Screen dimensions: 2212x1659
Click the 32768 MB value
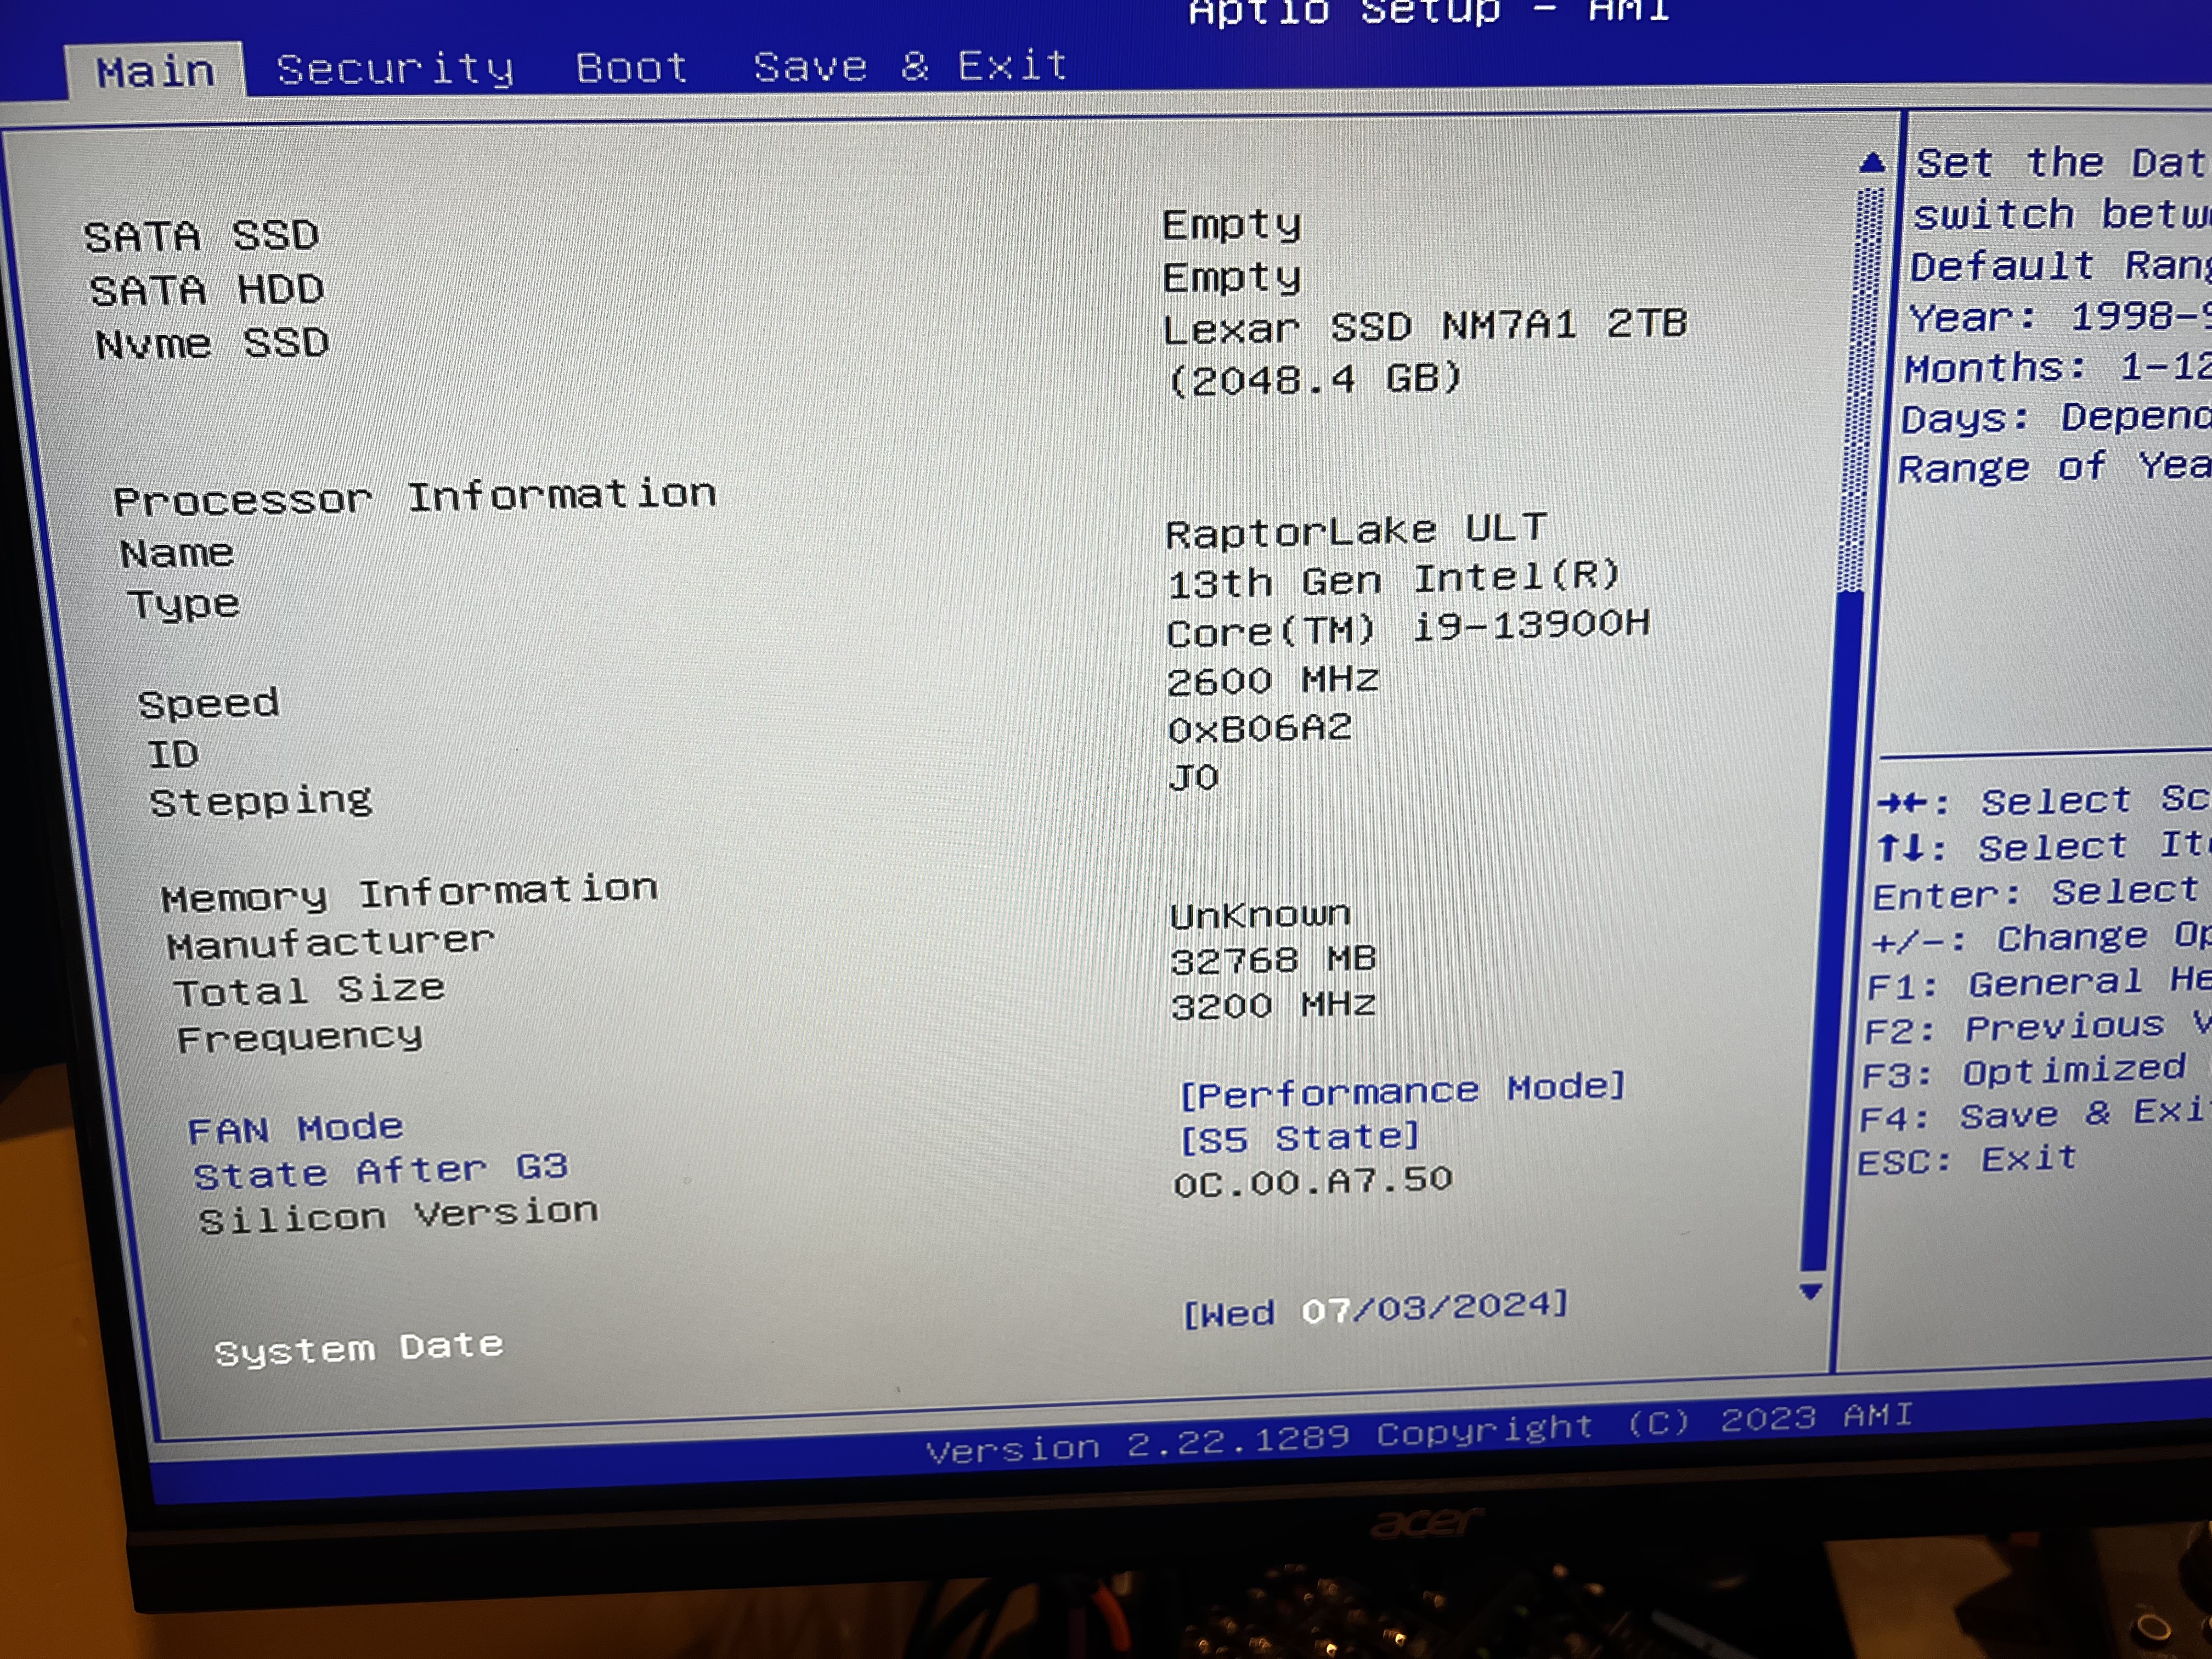[x=1273, y=960]
